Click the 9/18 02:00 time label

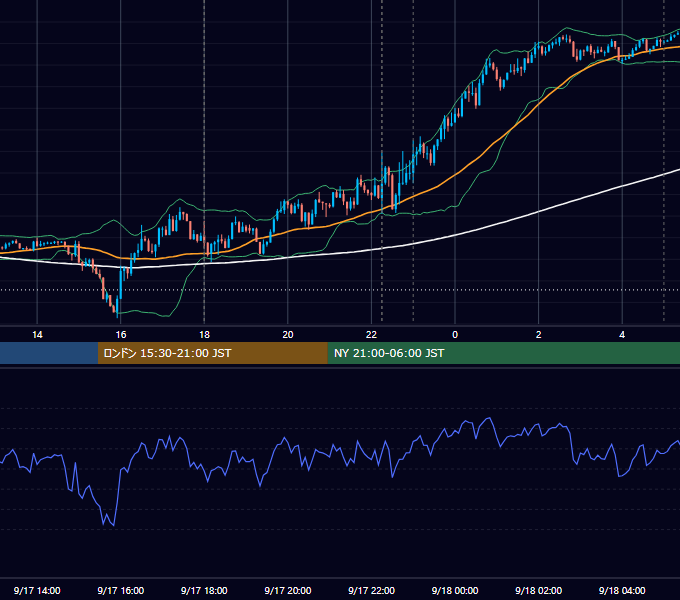tap(538, 590)
